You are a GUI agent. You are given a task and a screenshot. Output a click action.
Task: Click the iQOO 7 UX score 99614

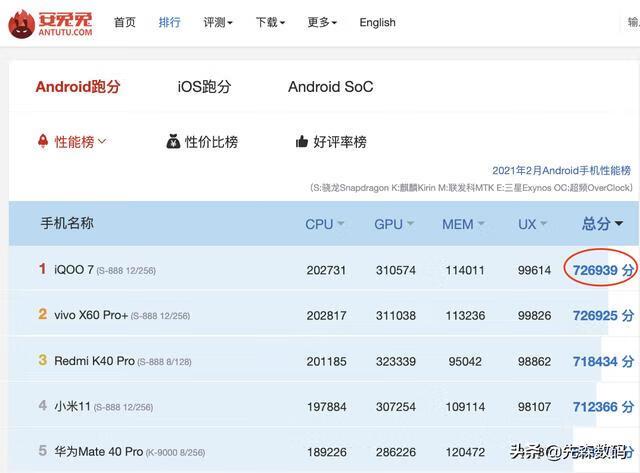pyautogui.click(x=534, y=270)
